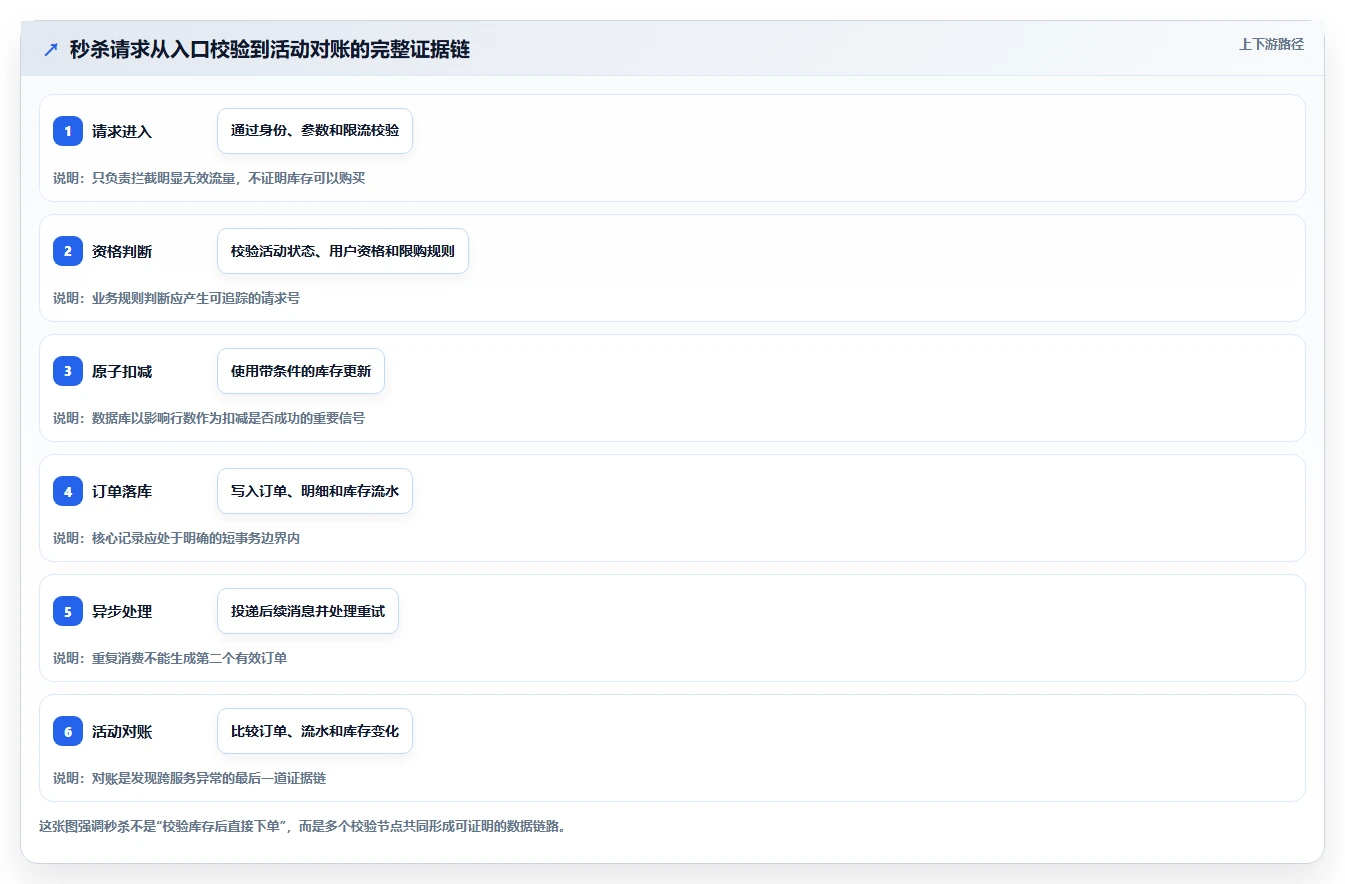The height and width of the screenshot is (884, 1345).
Task: Select the 通过身份、参数和限流校验 chip
Action: pos(315,131)
